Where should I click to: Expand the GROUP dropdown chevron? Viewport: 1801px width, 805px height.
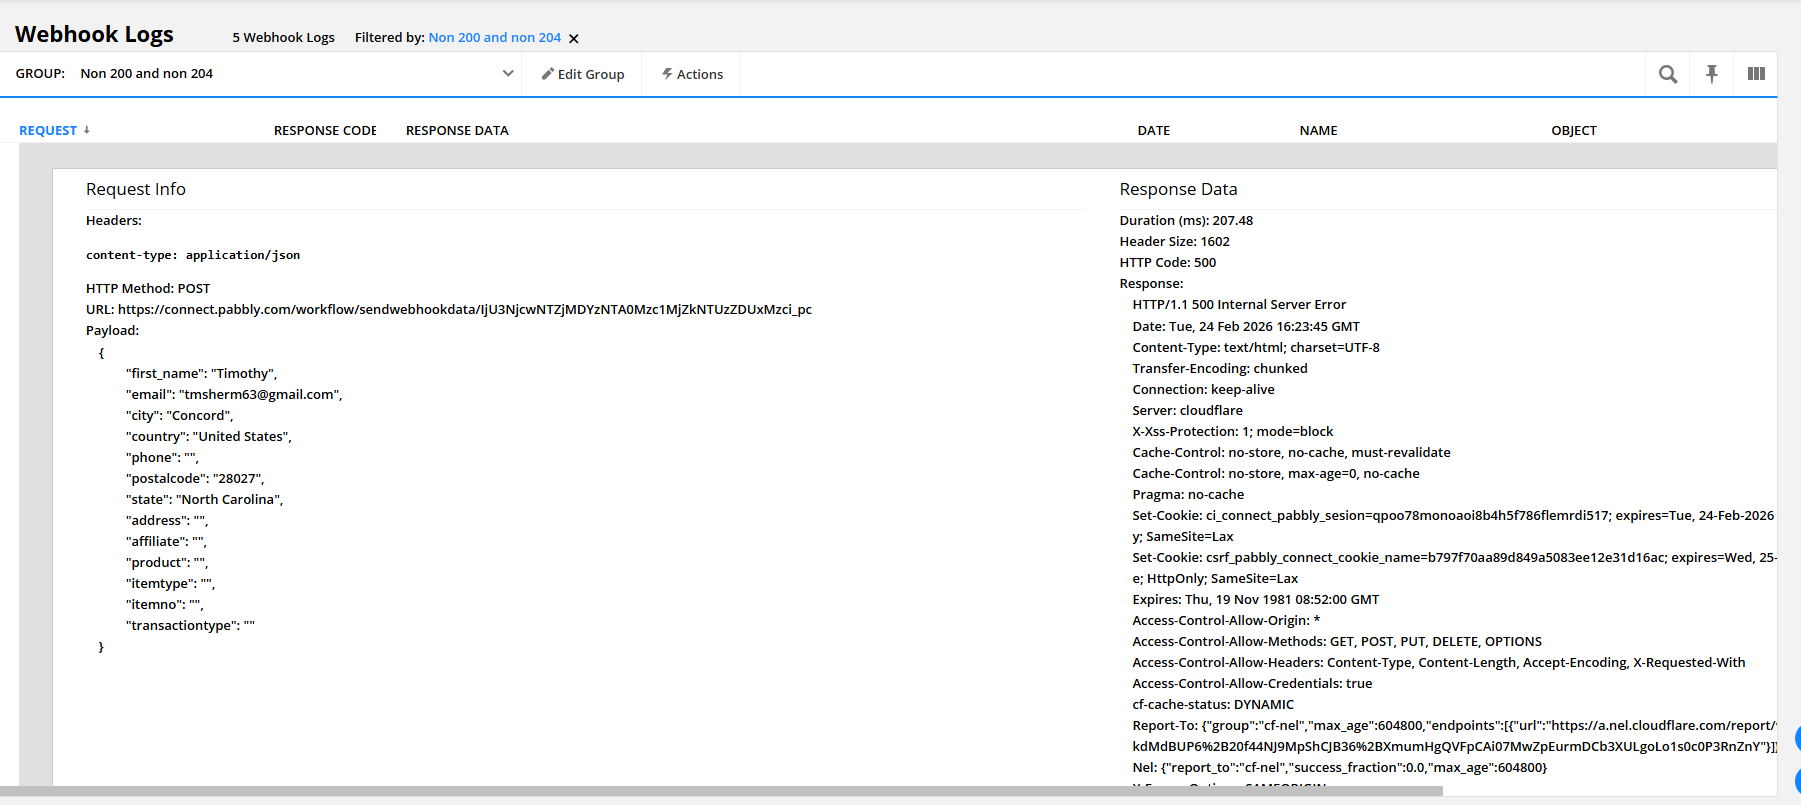pyautogui.click(x=508, y=73)
